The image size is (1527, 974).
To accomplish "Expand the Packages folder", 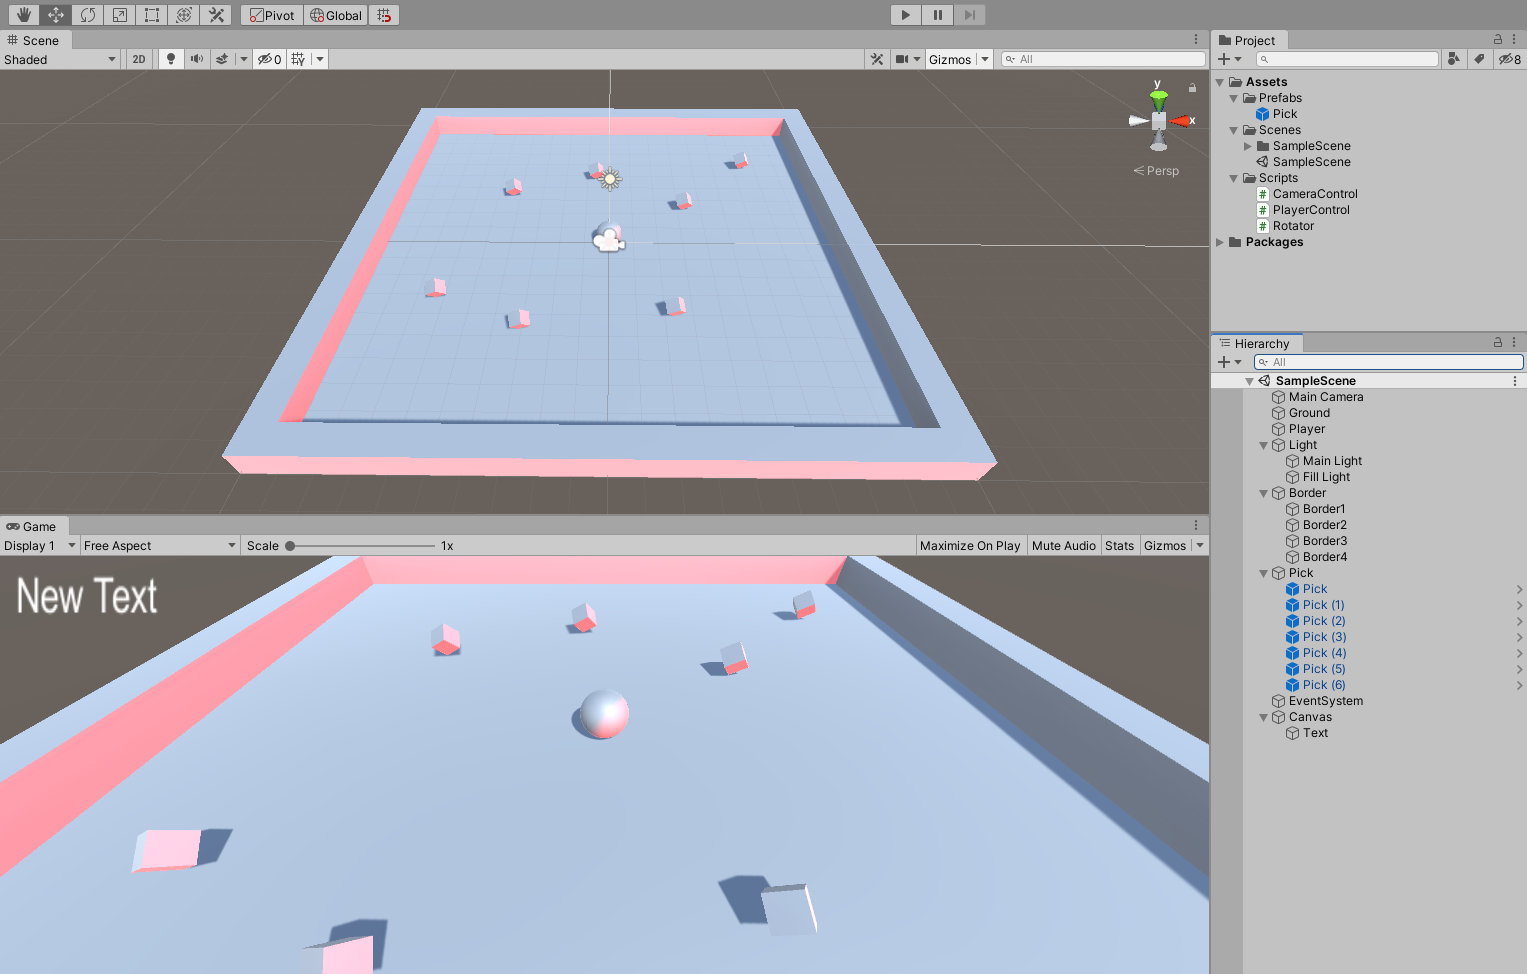I will (x=1219, y=242).
